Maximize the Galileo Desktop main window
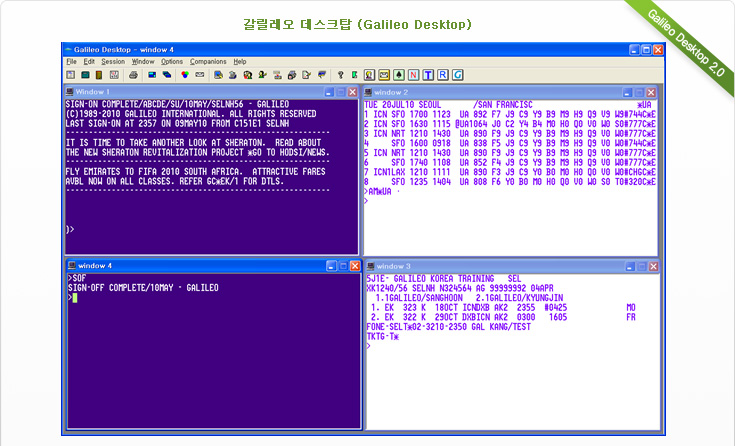 pyautogui.click(x=646, y=50)
